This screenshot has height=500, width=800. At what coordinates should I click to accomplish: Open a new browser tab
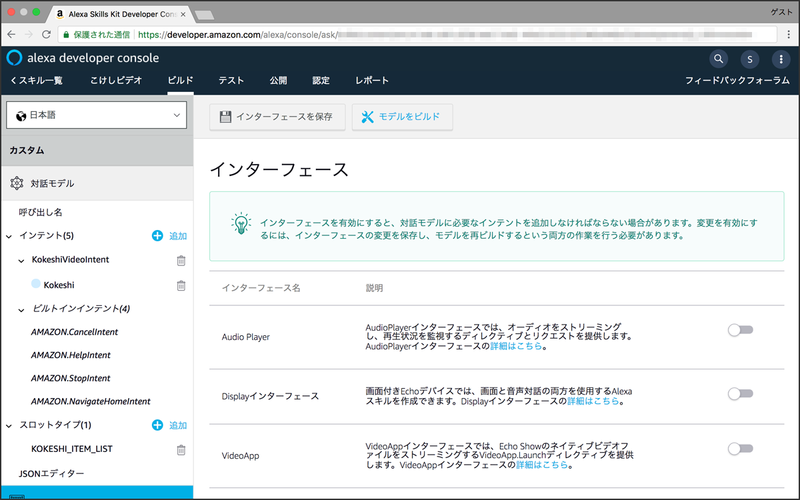[204, 15]
